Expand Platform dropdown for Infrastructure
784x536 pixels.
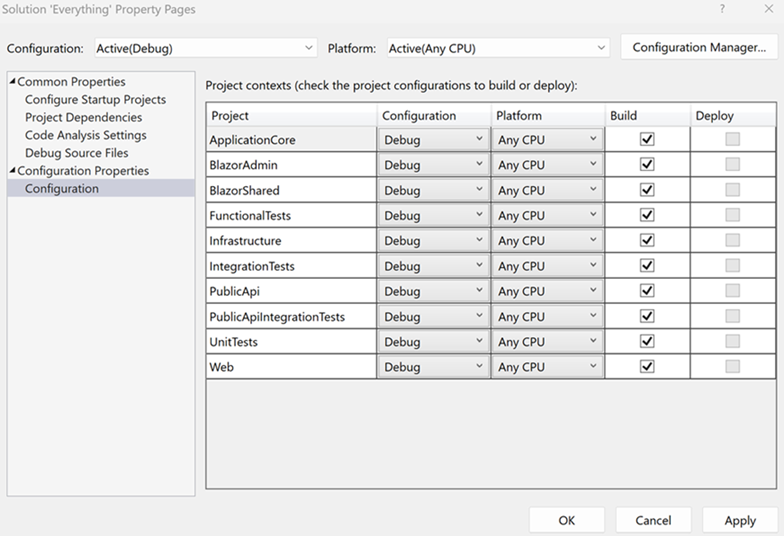548,241
